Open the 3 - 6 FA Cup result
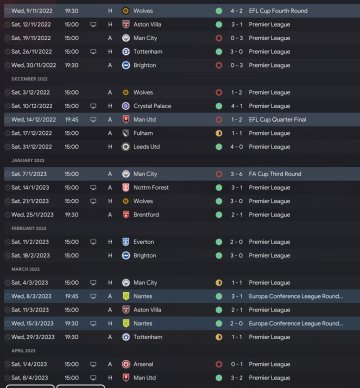This screenshot has width=360, height=388. coord(237,174)
